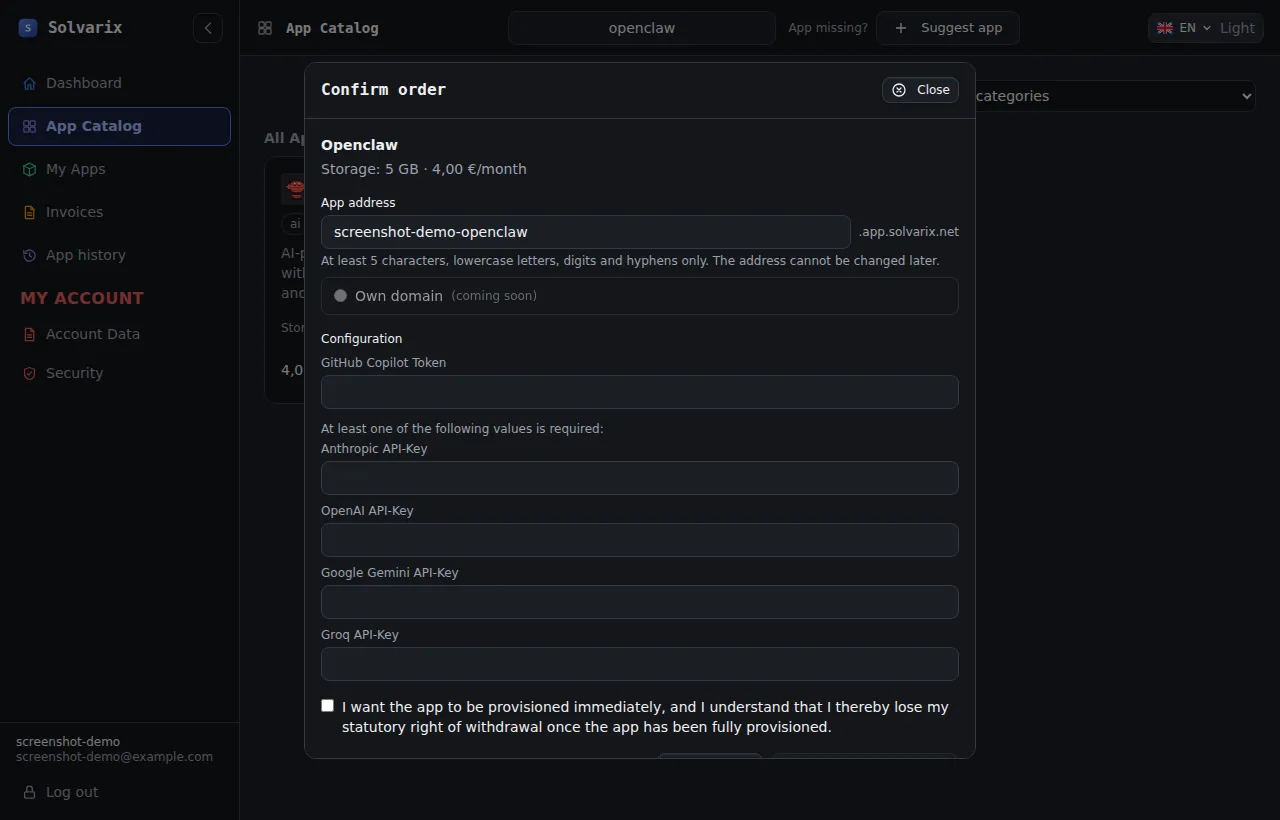
Task: Close the Confirm order dialog
Action: pyautogui.click(x=921, y=90)
